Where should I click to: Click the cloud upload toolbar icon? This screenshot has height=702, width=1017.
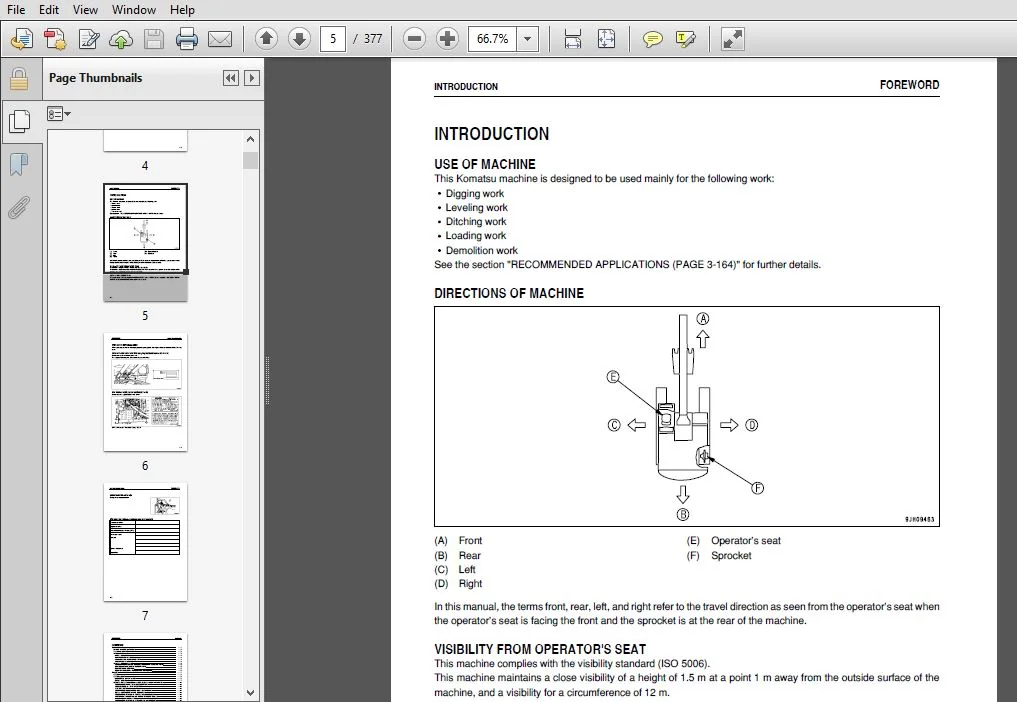[121, 39]
